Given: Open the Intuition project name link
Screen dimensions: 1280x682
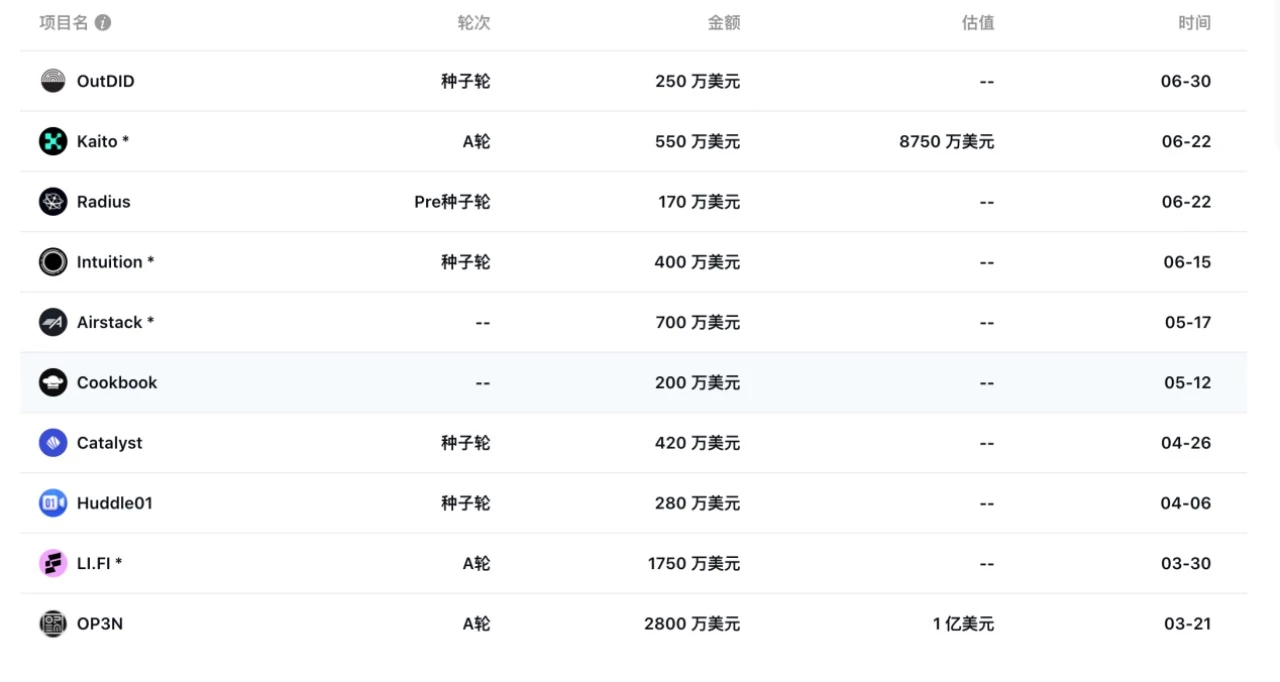Looking at the screenshot, I should click(x=116, y=262).
